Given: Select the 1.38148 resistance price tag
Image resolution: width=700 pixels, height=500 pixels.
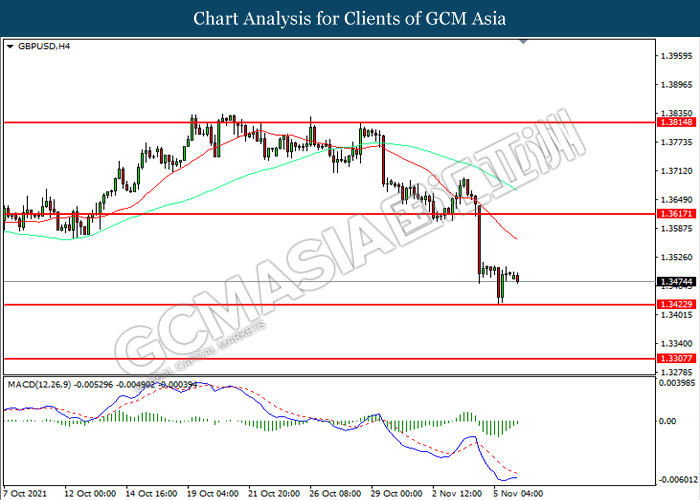Looking at the screenshot, I should click(676, 122).
